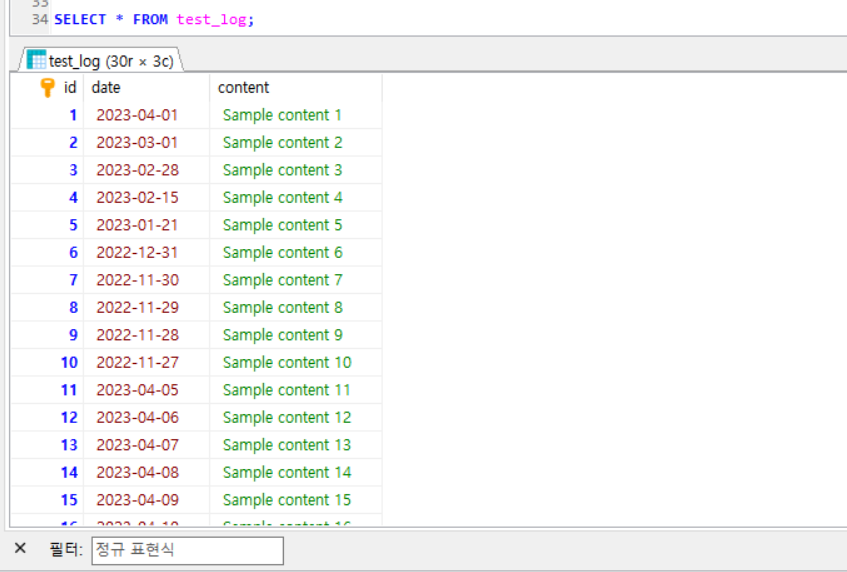Image resolution: width=847 pixels, height=572 pixels.
Task: Select date cell 2022-11-30
Action: pyautogui.click(x=146, y=280)
